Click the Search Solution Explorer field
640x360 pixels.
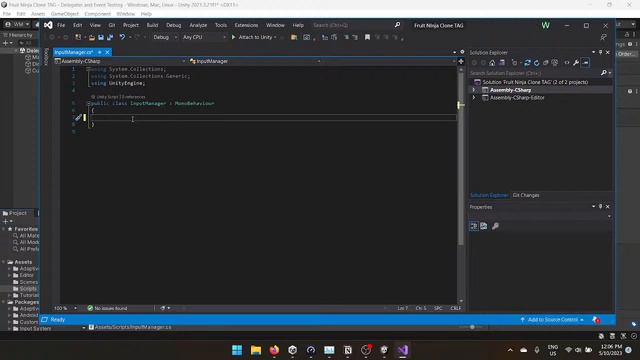(x=534, y=73)
